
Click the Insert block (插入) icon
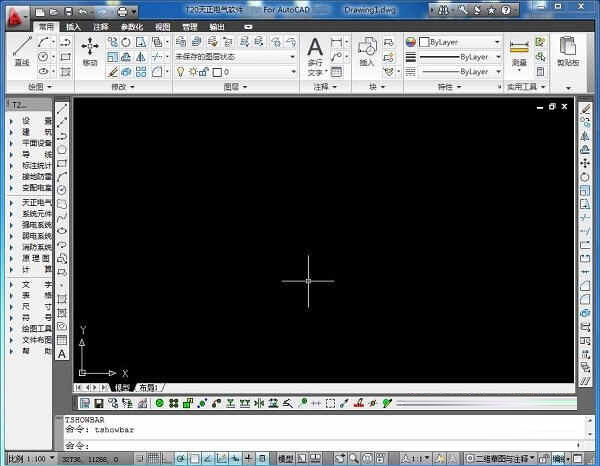tap(366, 52)
